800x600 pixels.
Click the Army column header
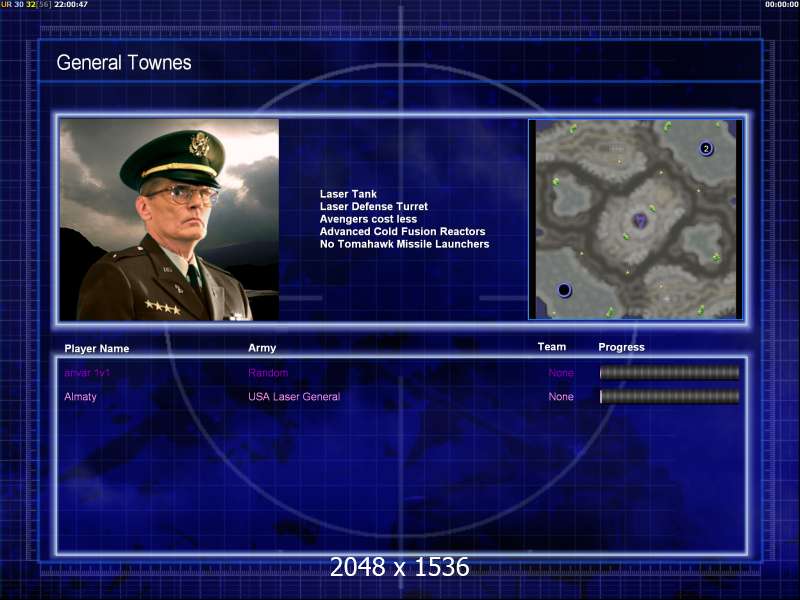coord(262,348)
